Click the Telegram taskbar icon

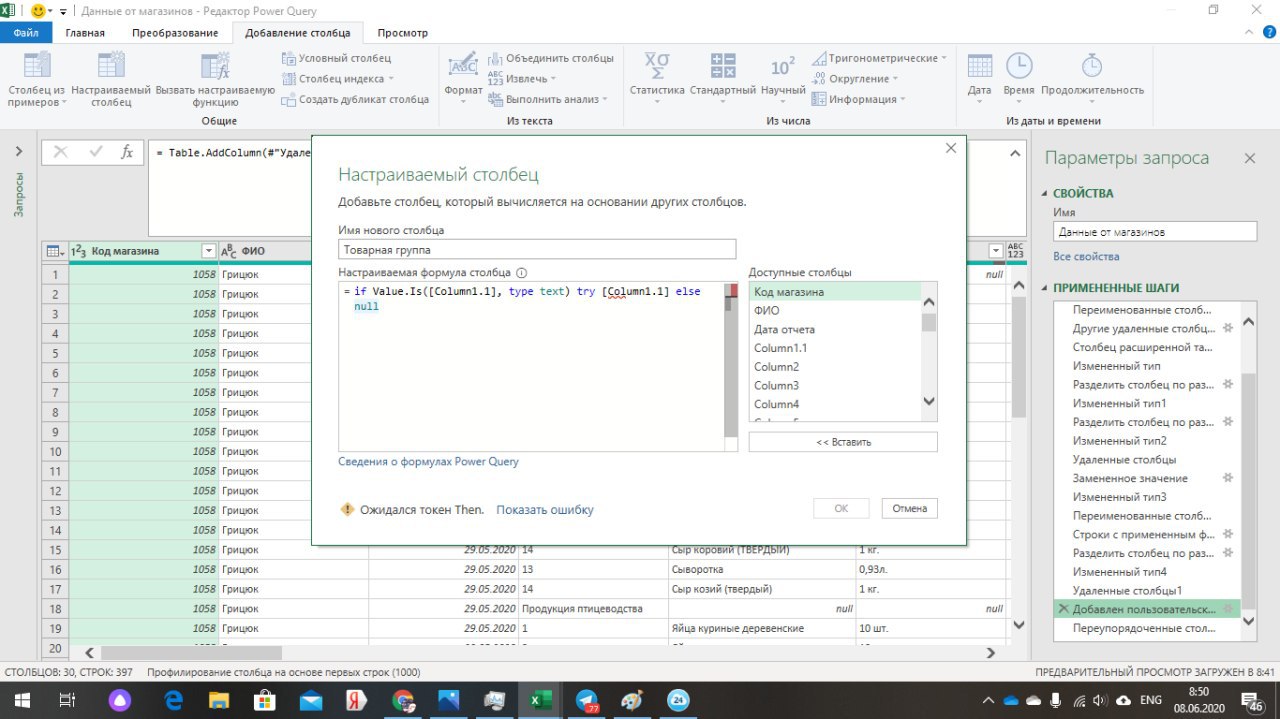click(x=587, y=700)
